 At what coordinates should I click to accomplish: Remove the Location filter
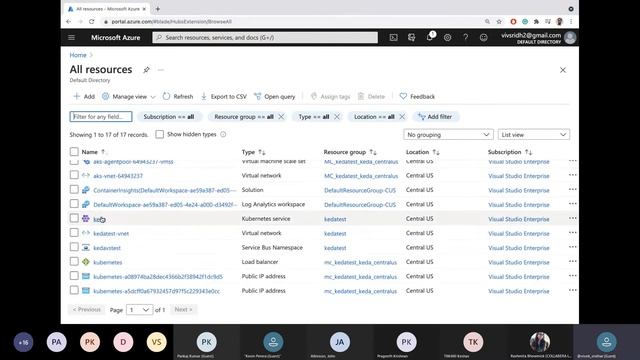[402, 117]
